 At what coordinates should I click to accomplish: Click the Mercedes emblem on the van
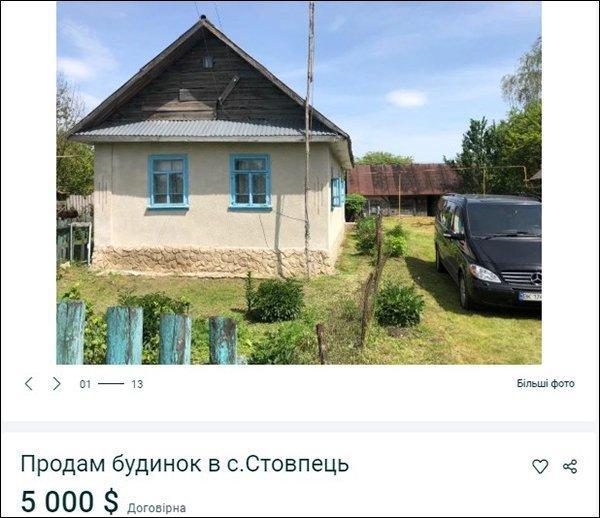[536, 279]
